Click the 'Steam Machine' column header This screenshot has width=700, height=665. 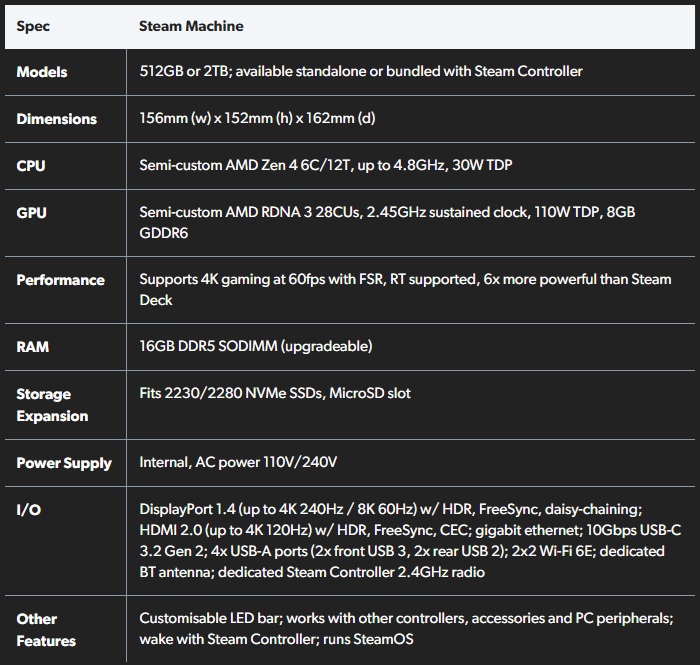click(x=191, y=26)
